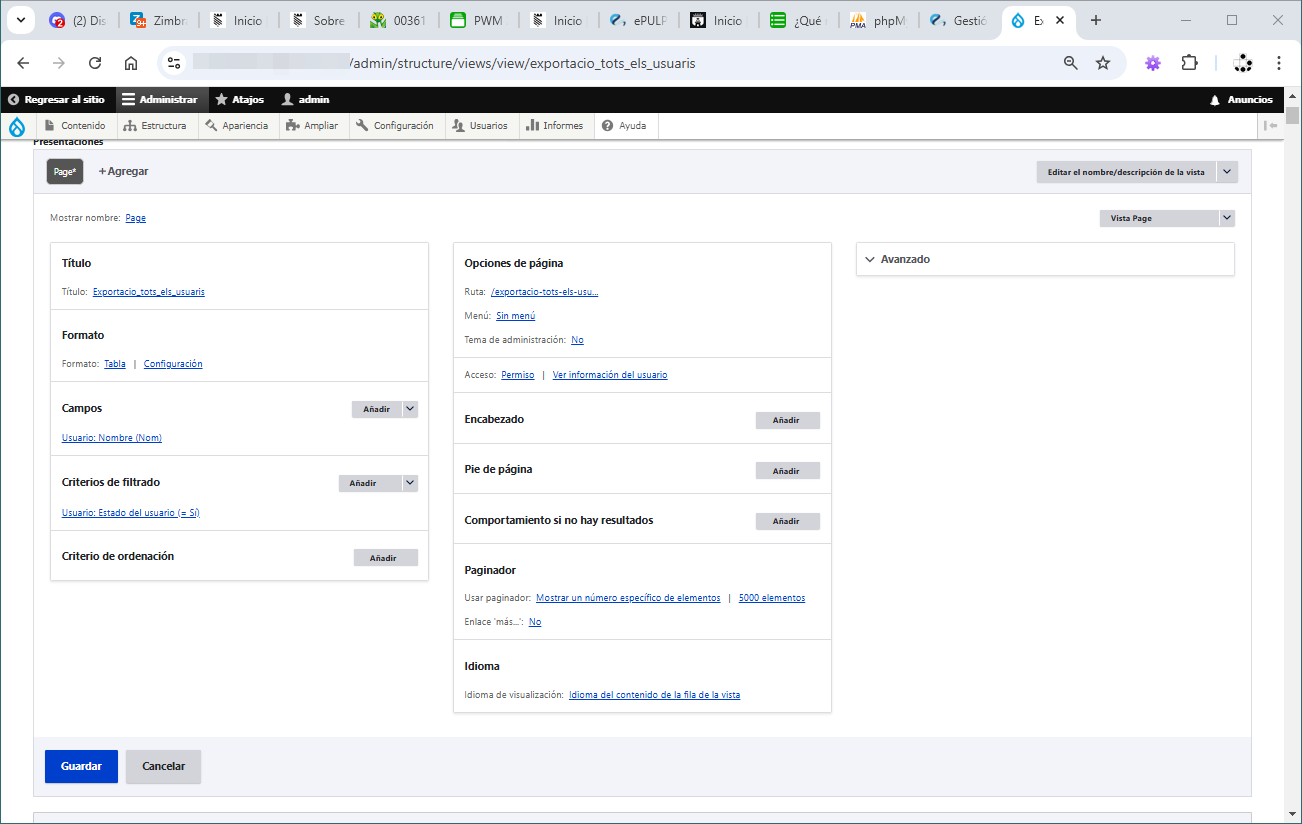The height and width of the screenshot is (824, 1302).
Task: Click the 5000 elementos pager link
Action: coord(772,598)
